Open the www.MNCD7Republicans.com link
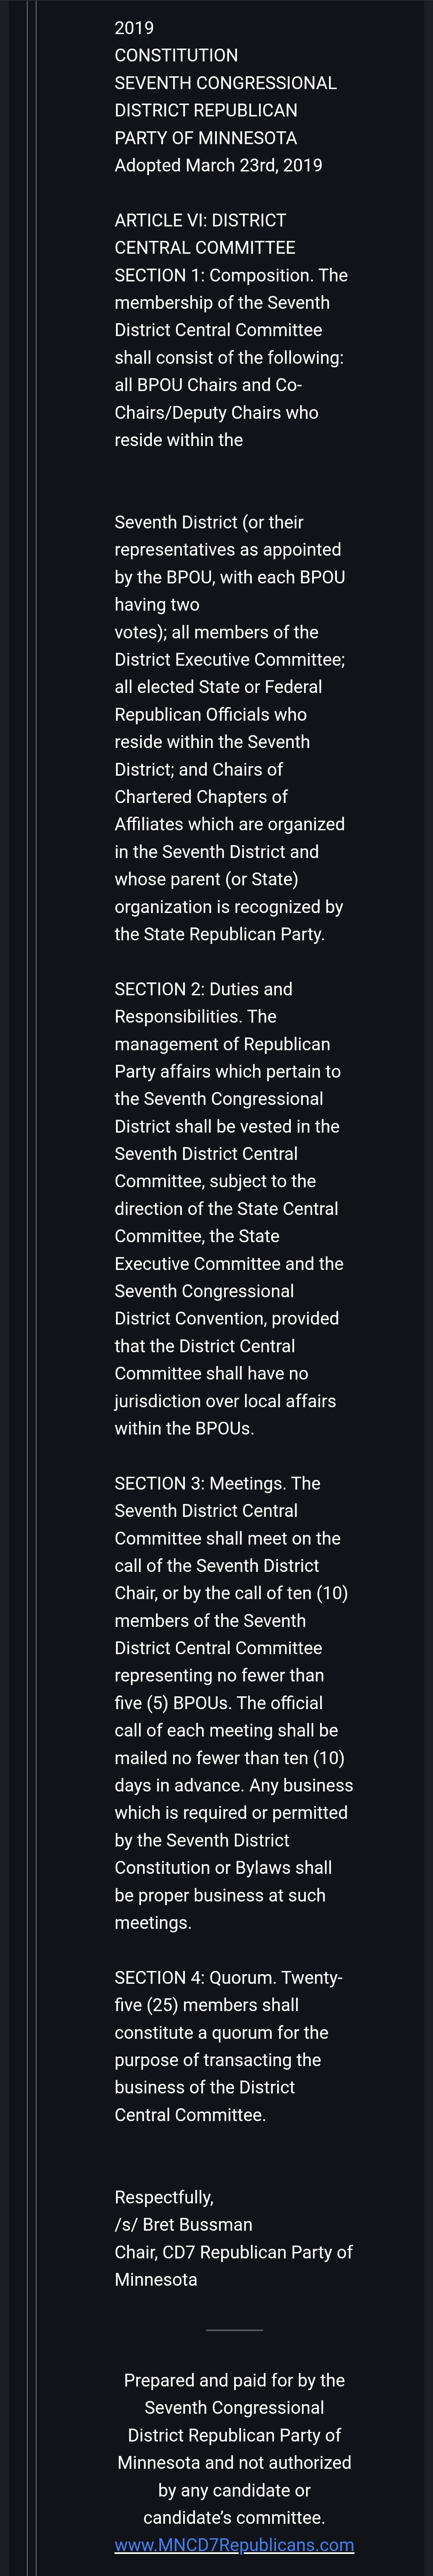This screenshot has width=433, height=2576. (x=234, y=2545)
